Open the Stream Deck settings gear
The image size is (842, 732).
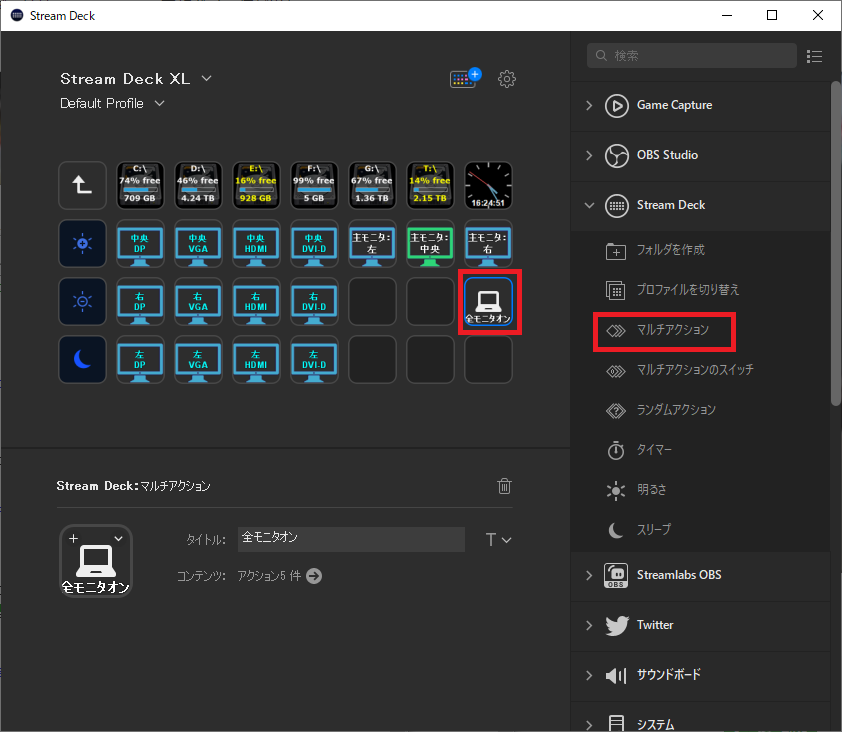507,78
